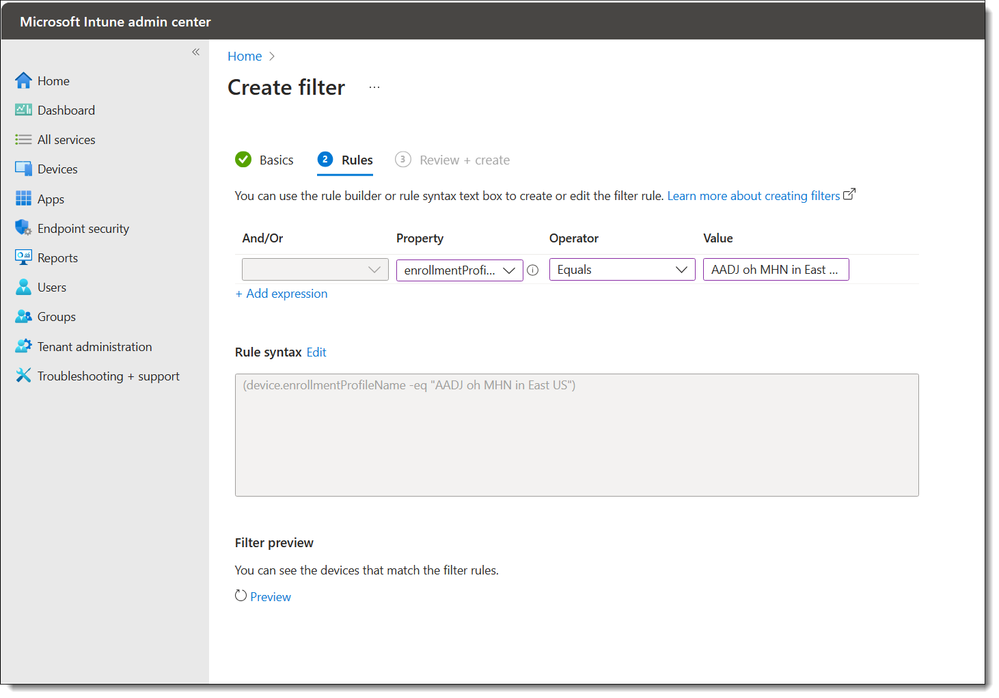Select the All services list icon

click(24, 139)
